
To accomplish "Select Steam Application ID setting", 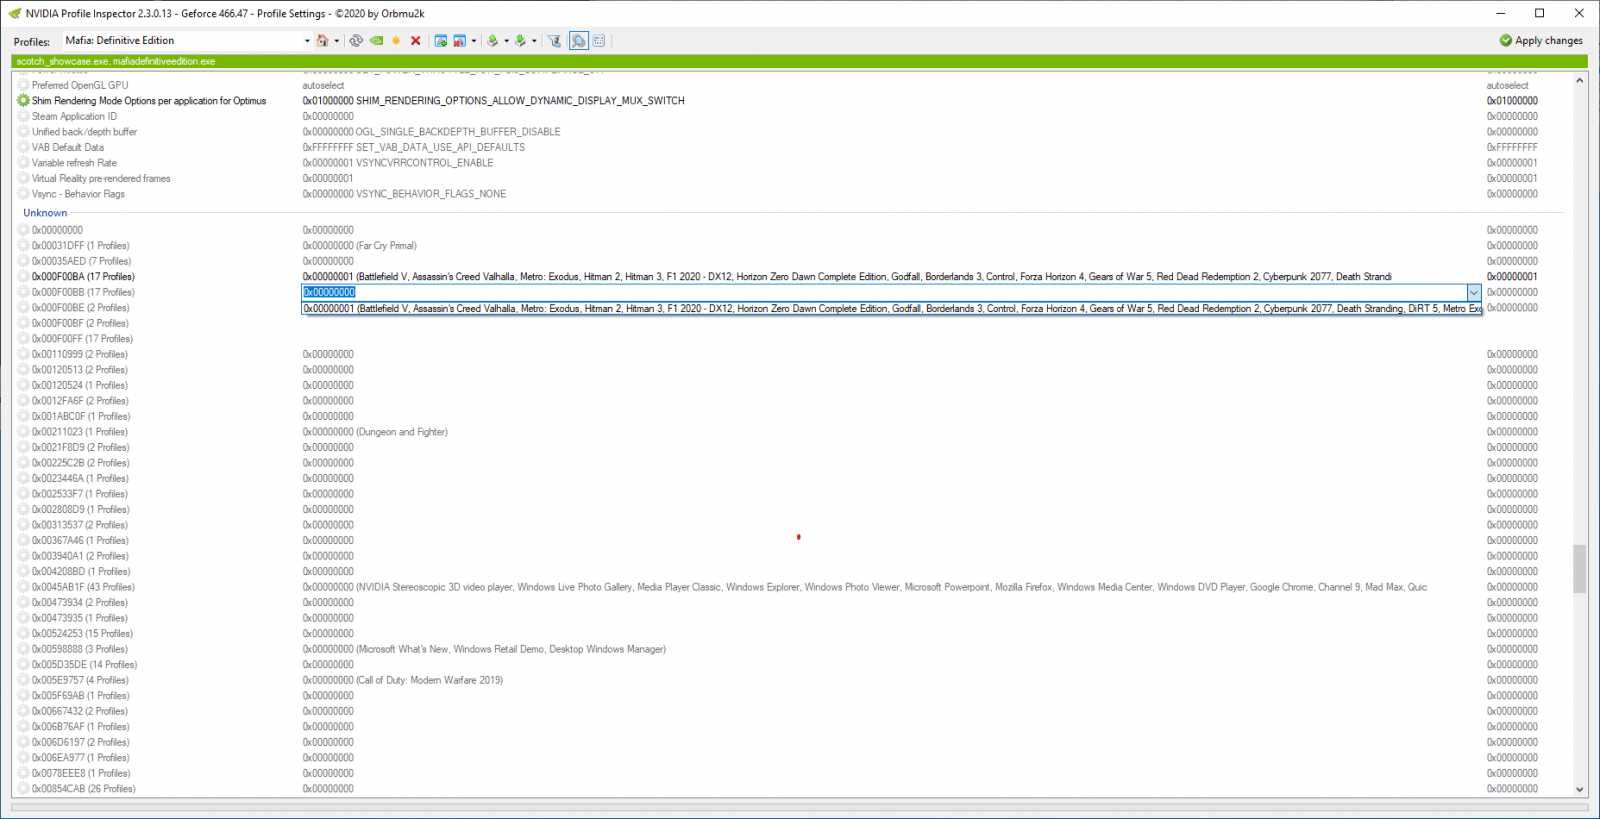I will tap(74, 117).
